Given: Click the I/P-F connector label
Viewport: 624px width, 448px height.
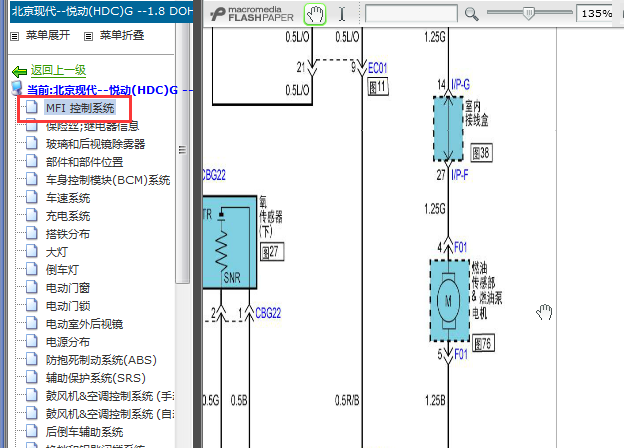Looking at the screenshot, I should point(460,175).
